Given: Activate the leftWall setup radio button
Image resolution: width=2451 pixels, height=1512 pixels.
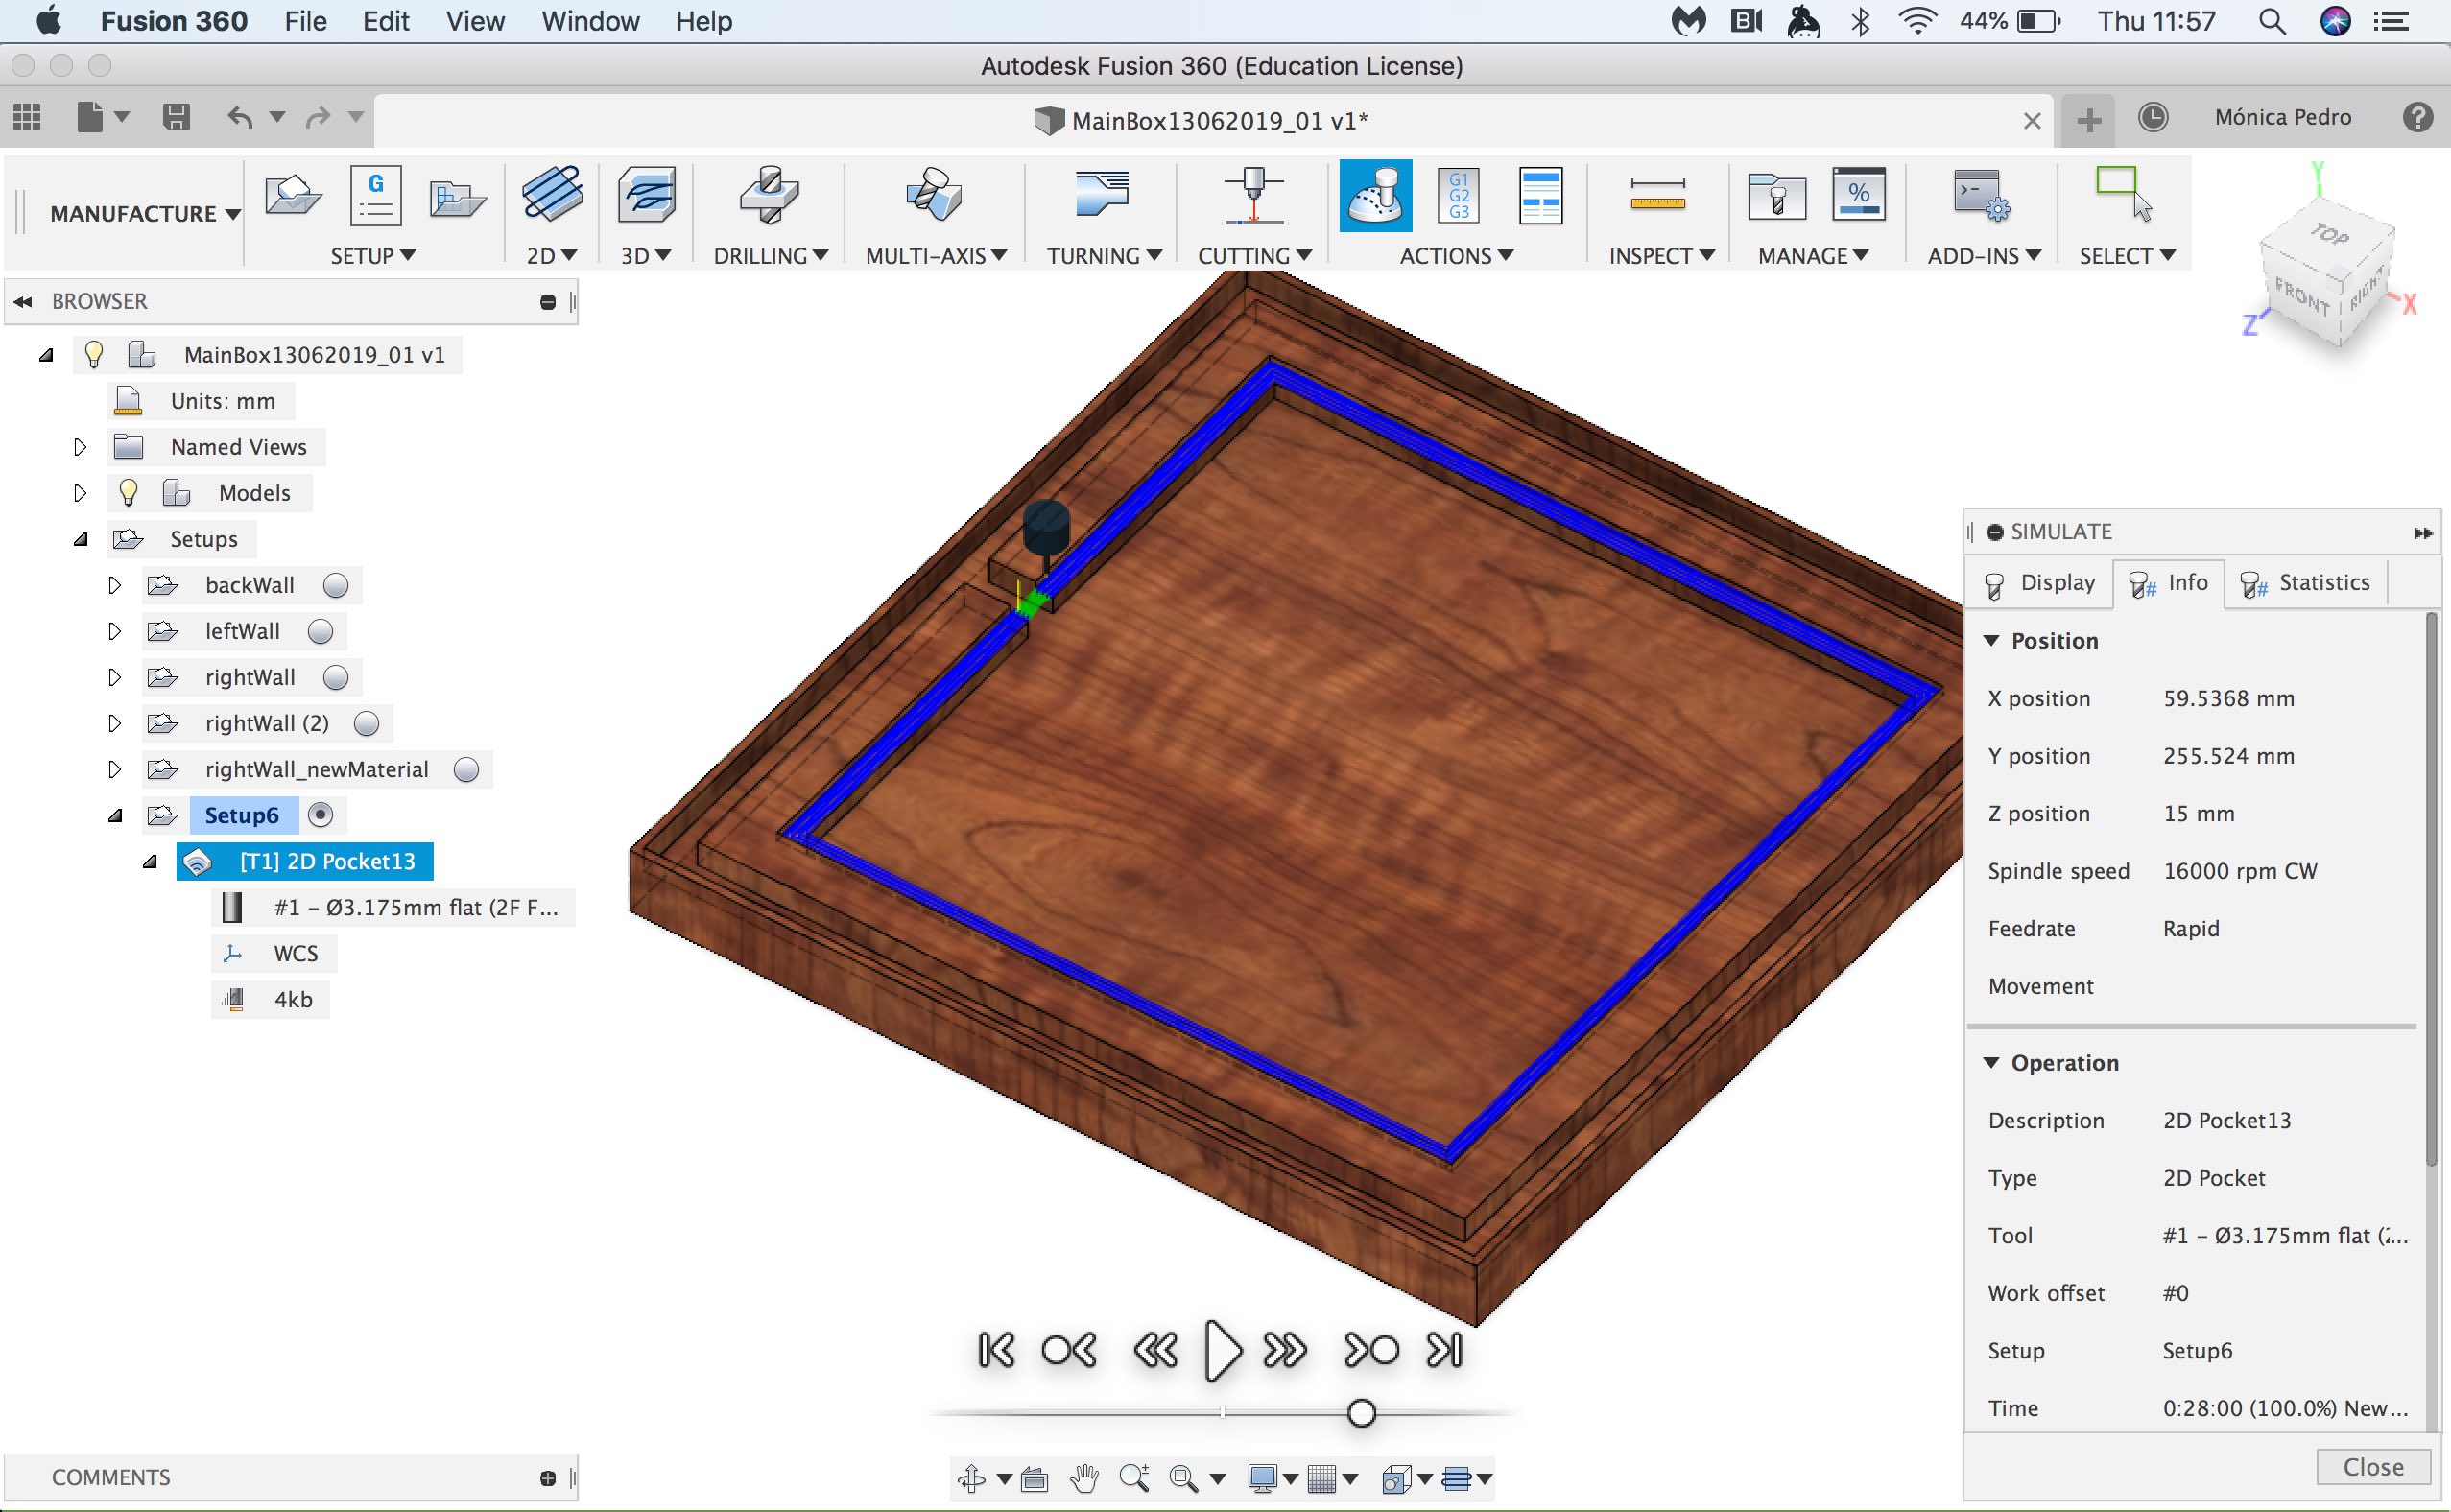Looking at the screenshot, I should [320, 631].
